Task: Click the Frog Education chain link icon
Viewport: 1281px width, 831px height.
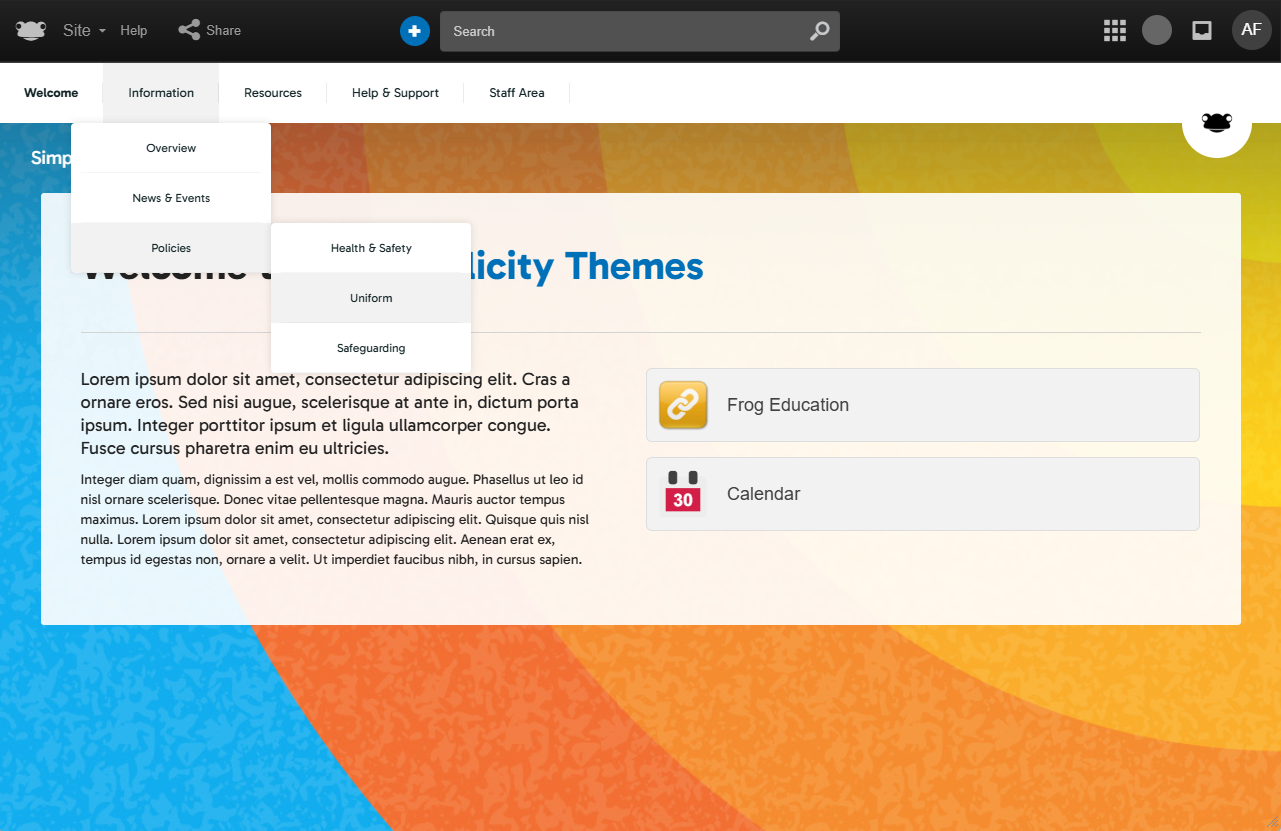Action: click(683, 405)
